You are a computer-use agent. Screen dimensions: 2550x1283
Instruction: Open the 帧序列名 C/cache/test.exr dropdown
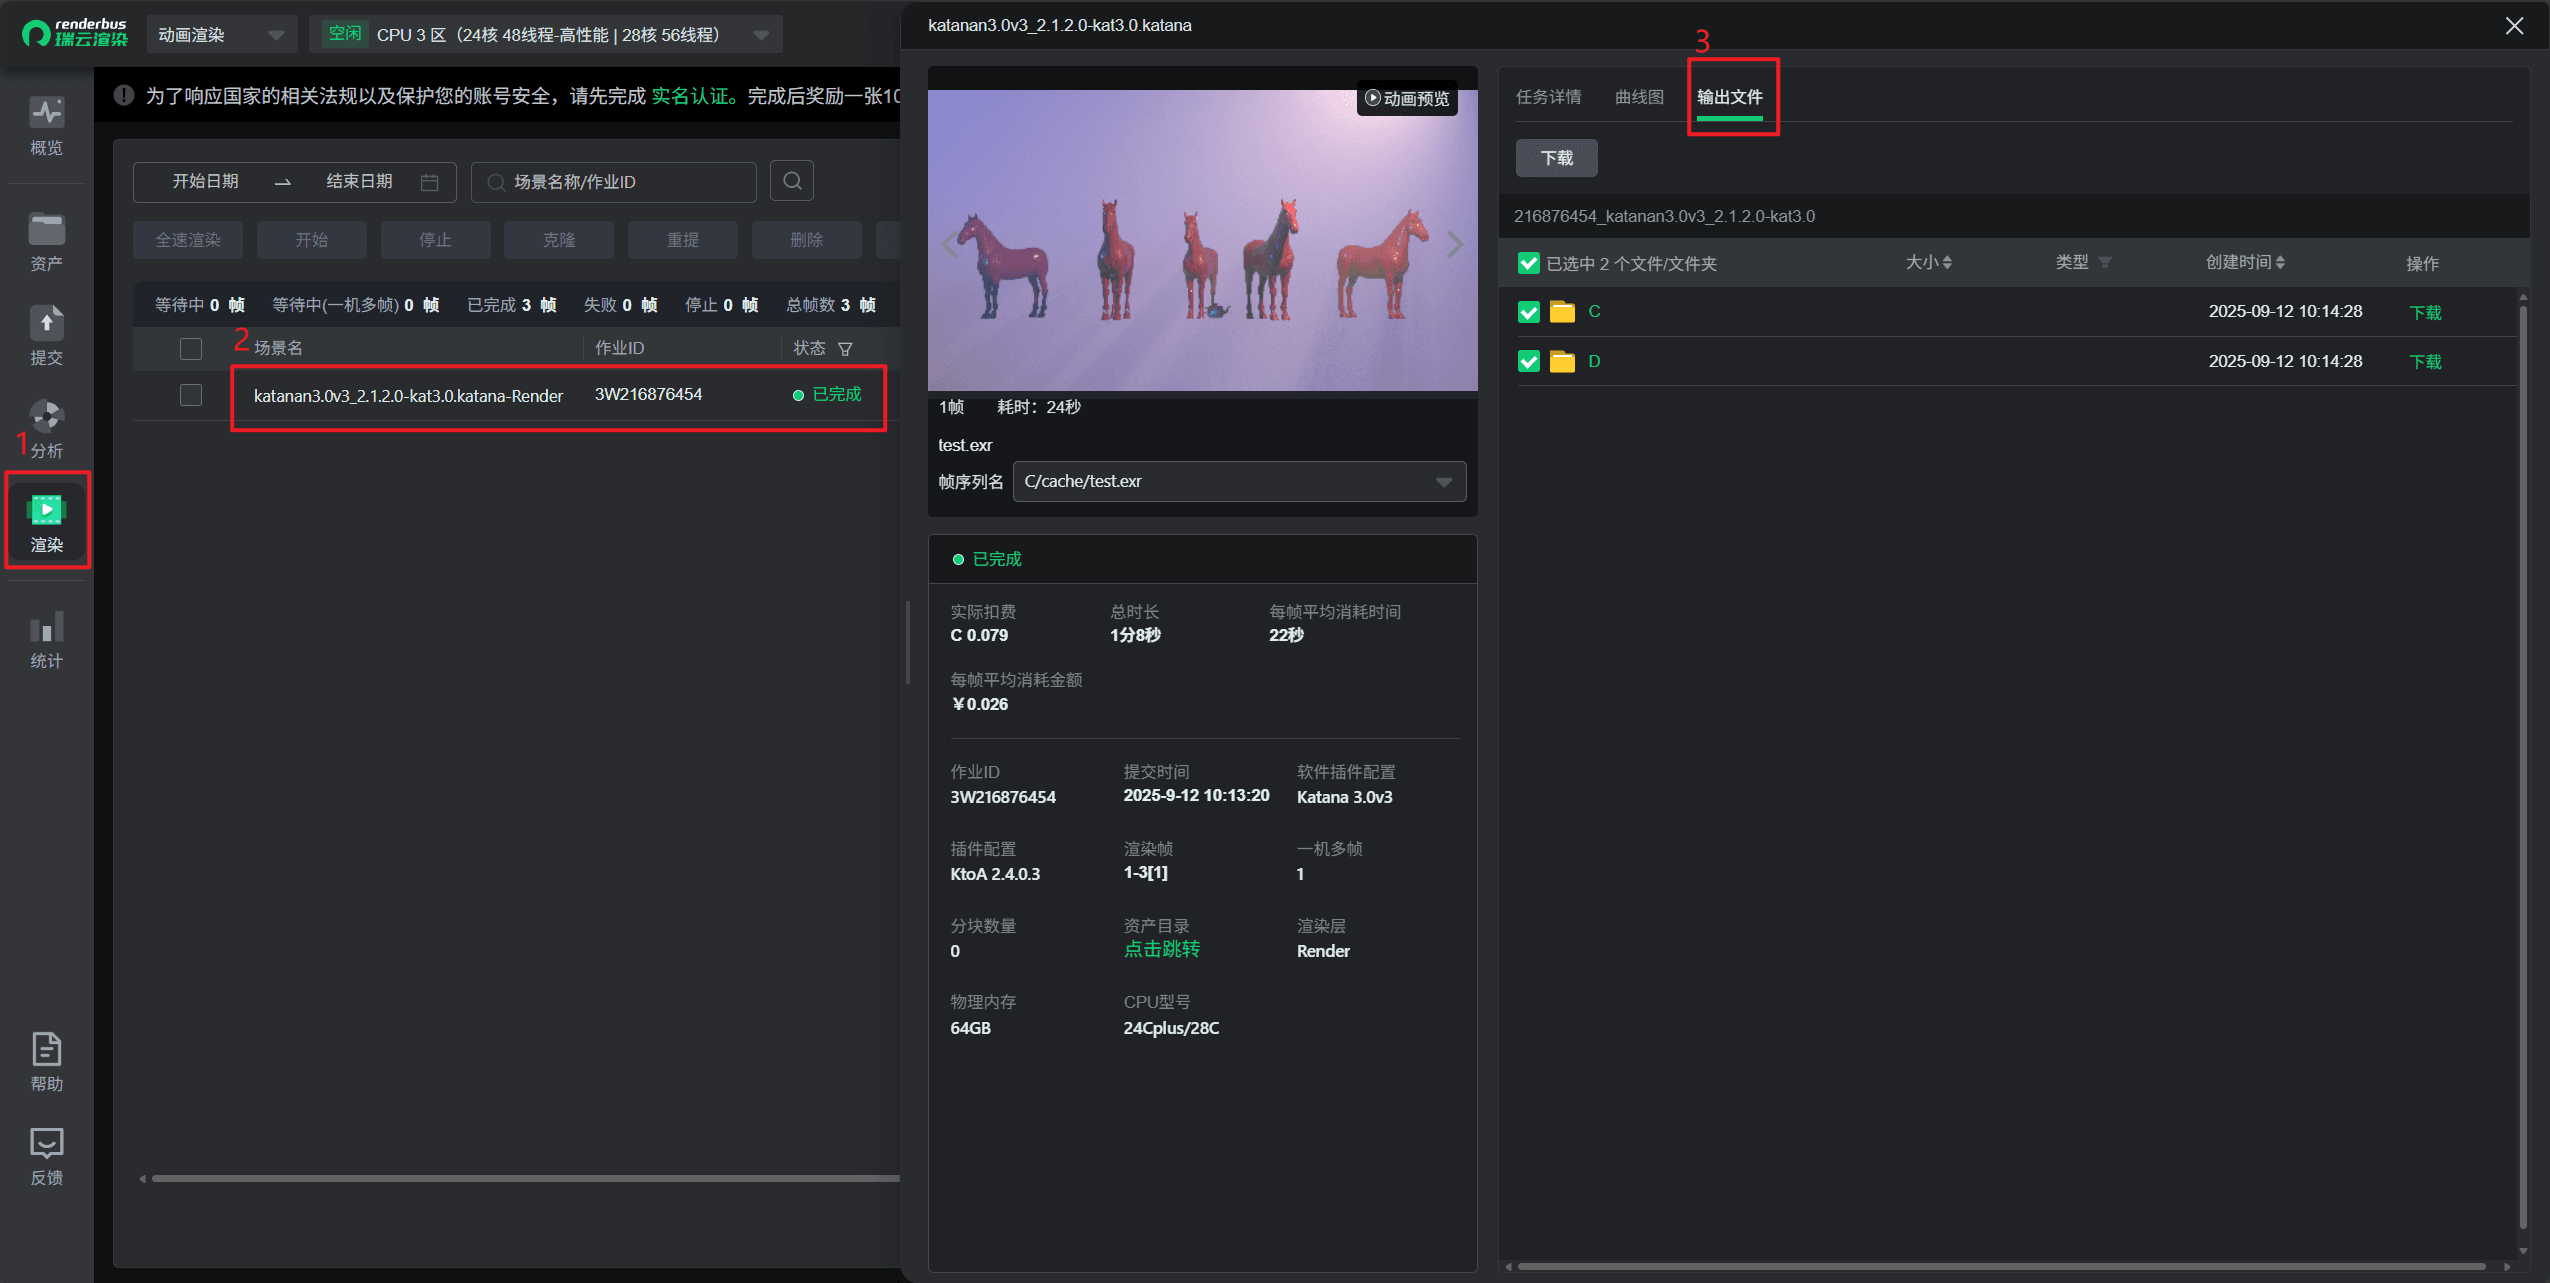(x=1239, y=481)
